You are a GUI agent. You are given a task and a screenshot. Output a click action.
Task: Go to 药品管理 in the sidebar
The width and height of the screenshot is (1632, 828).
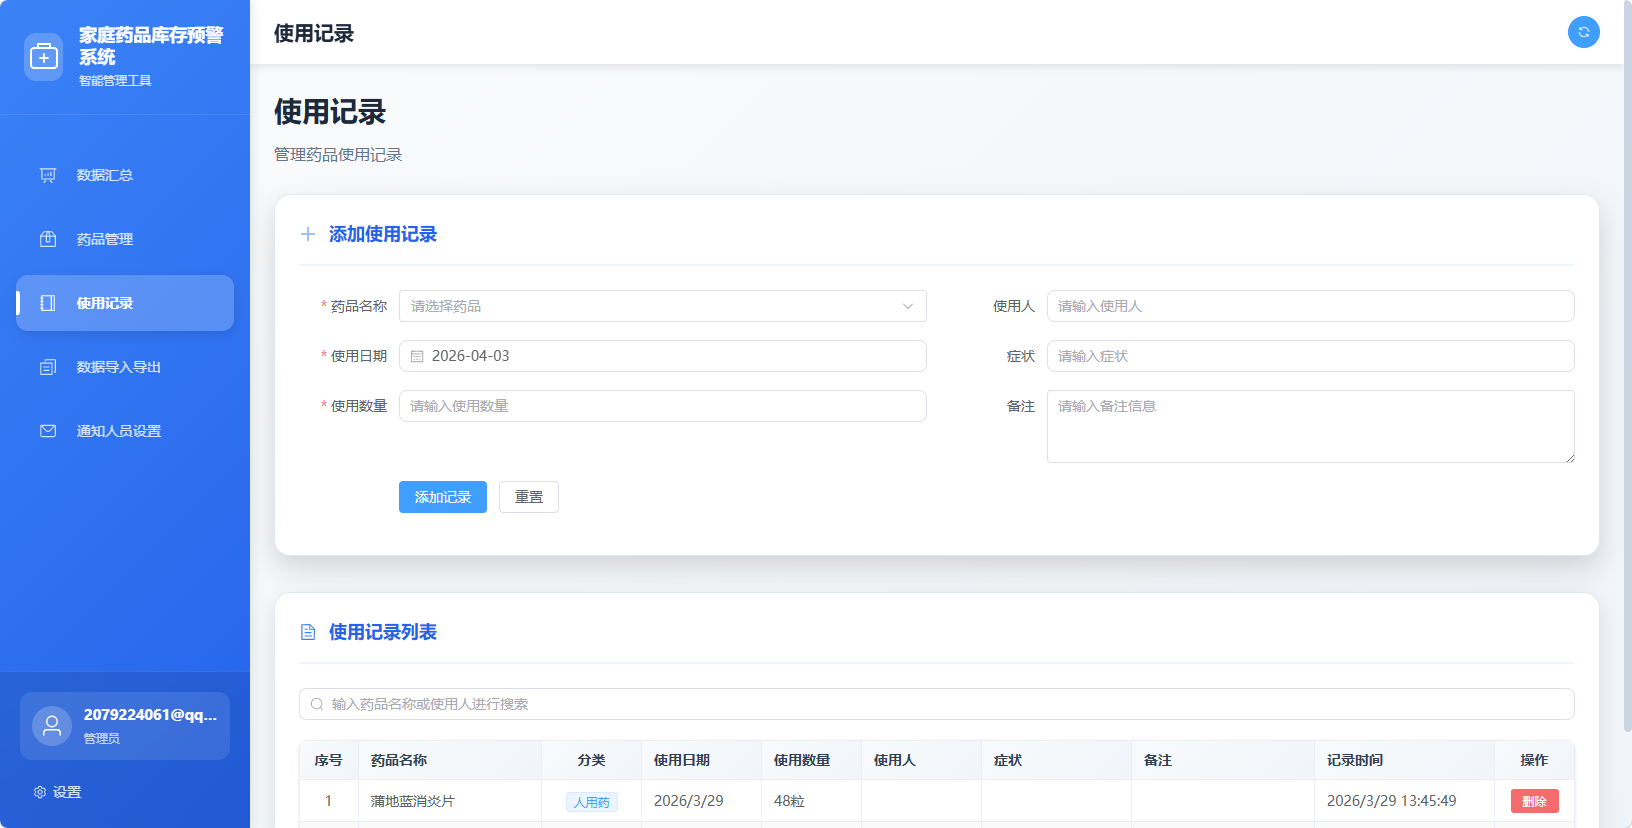pos(125,239)
